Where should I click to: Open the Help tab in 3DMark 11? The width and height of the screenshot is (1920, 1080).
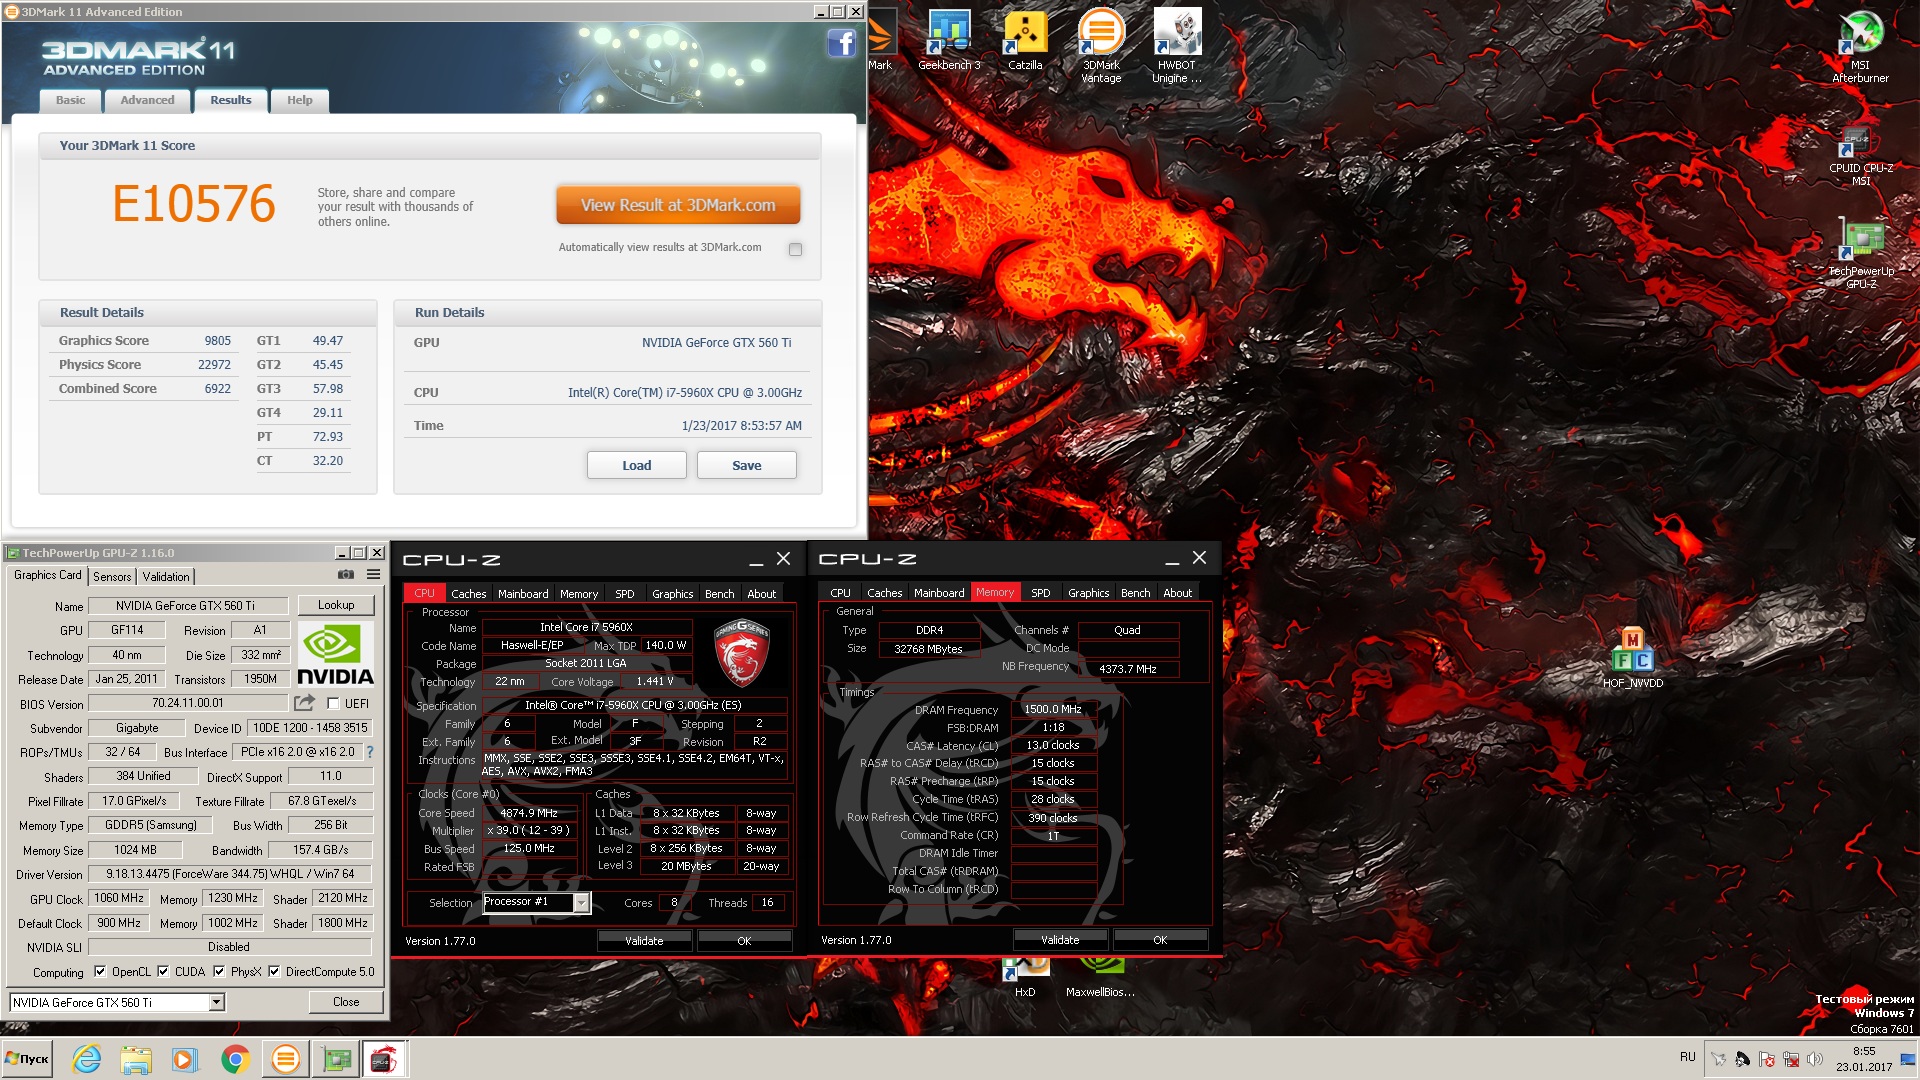pyautogui.click(x=300, y=100)
